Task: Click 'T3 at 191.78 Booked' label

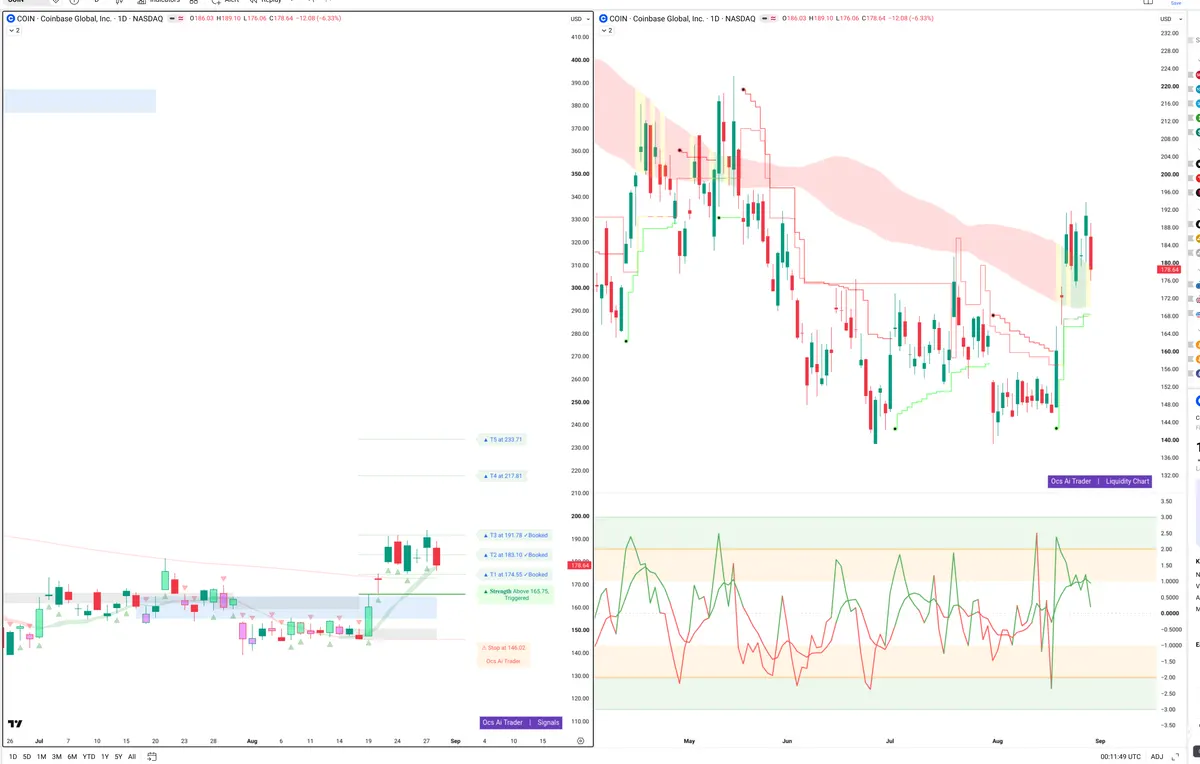Action: [515, 535]
